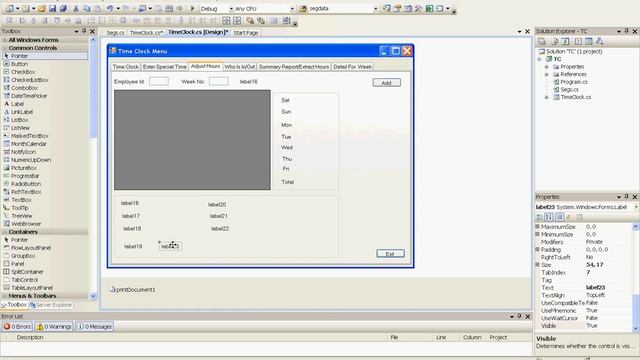The image size is (640, 360).
Task: Toggle the 0 Errors filter button
Action: click(x=17, y=327)
